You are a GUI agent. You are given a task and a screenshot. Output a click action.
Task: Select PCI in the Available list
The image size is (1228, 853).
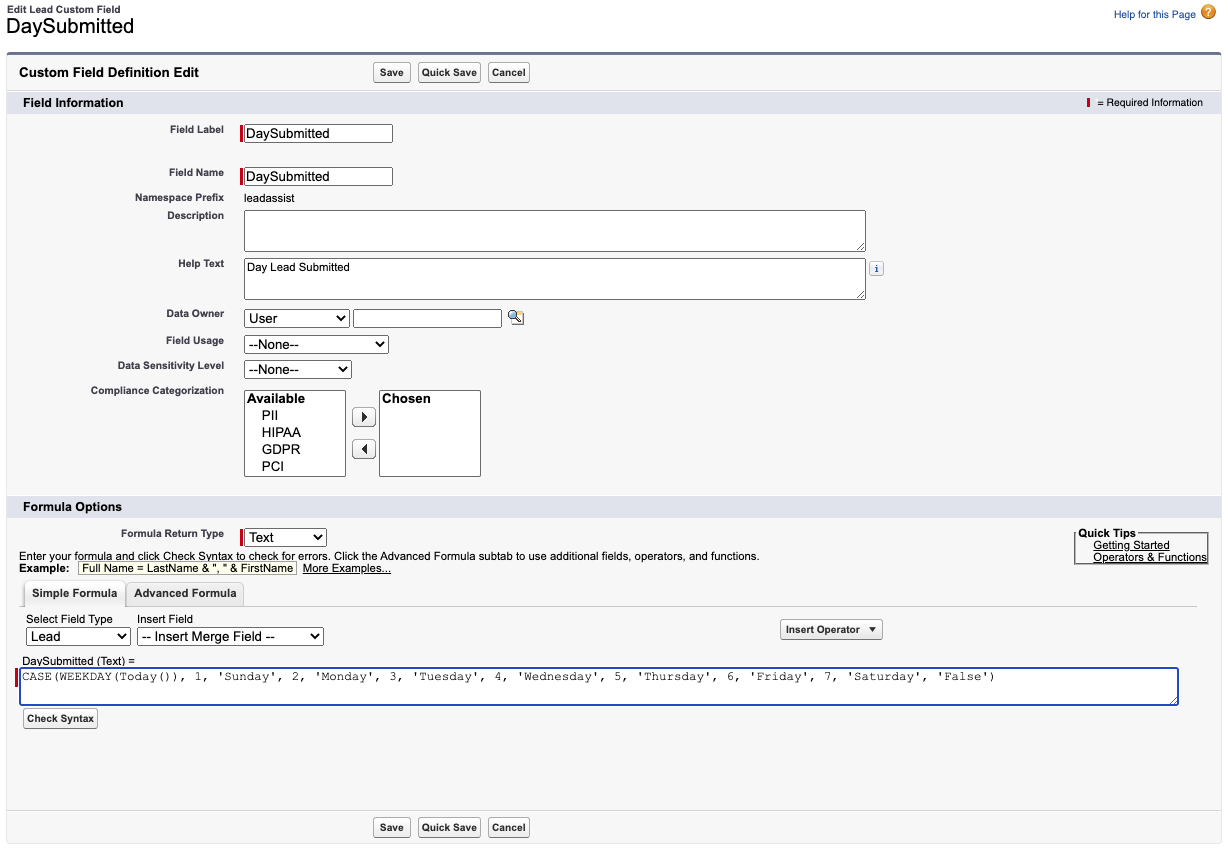click(x=273, y=466)
